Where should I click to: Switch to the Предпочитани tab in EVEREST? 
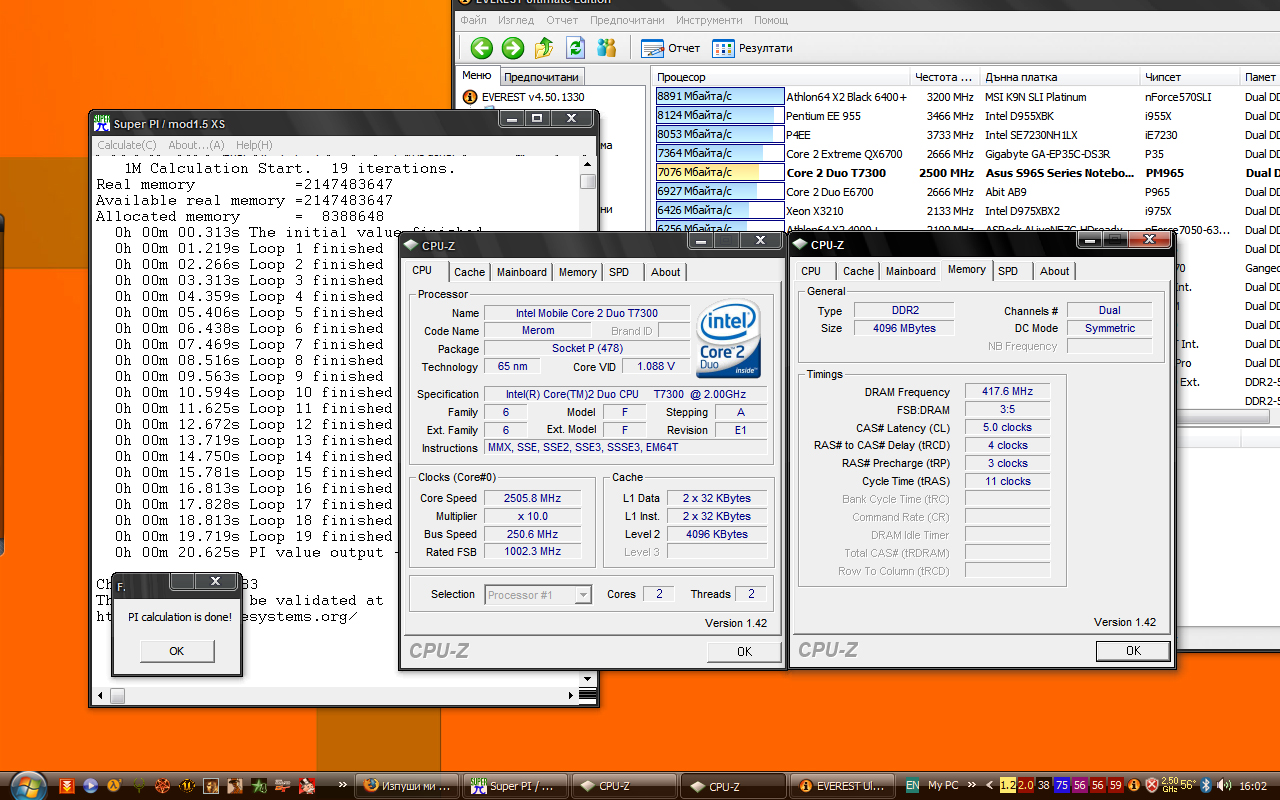click(x=541, y=77)
